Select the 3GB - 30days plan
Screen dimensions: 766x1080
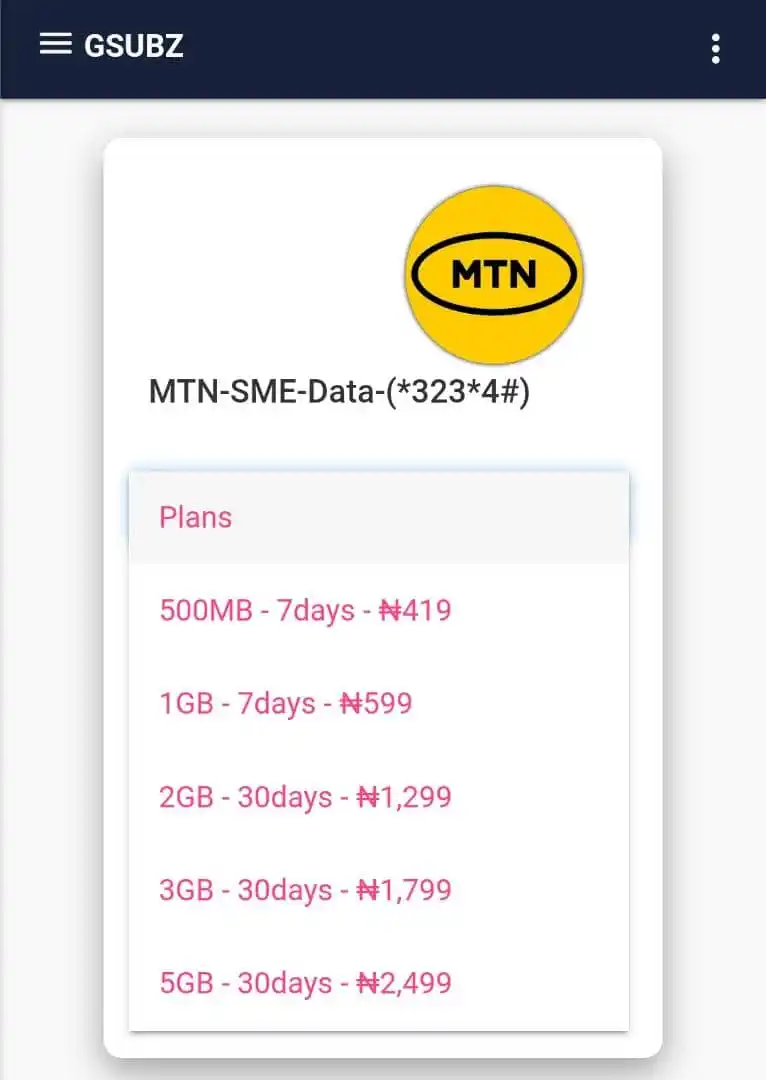coord(379,890)
